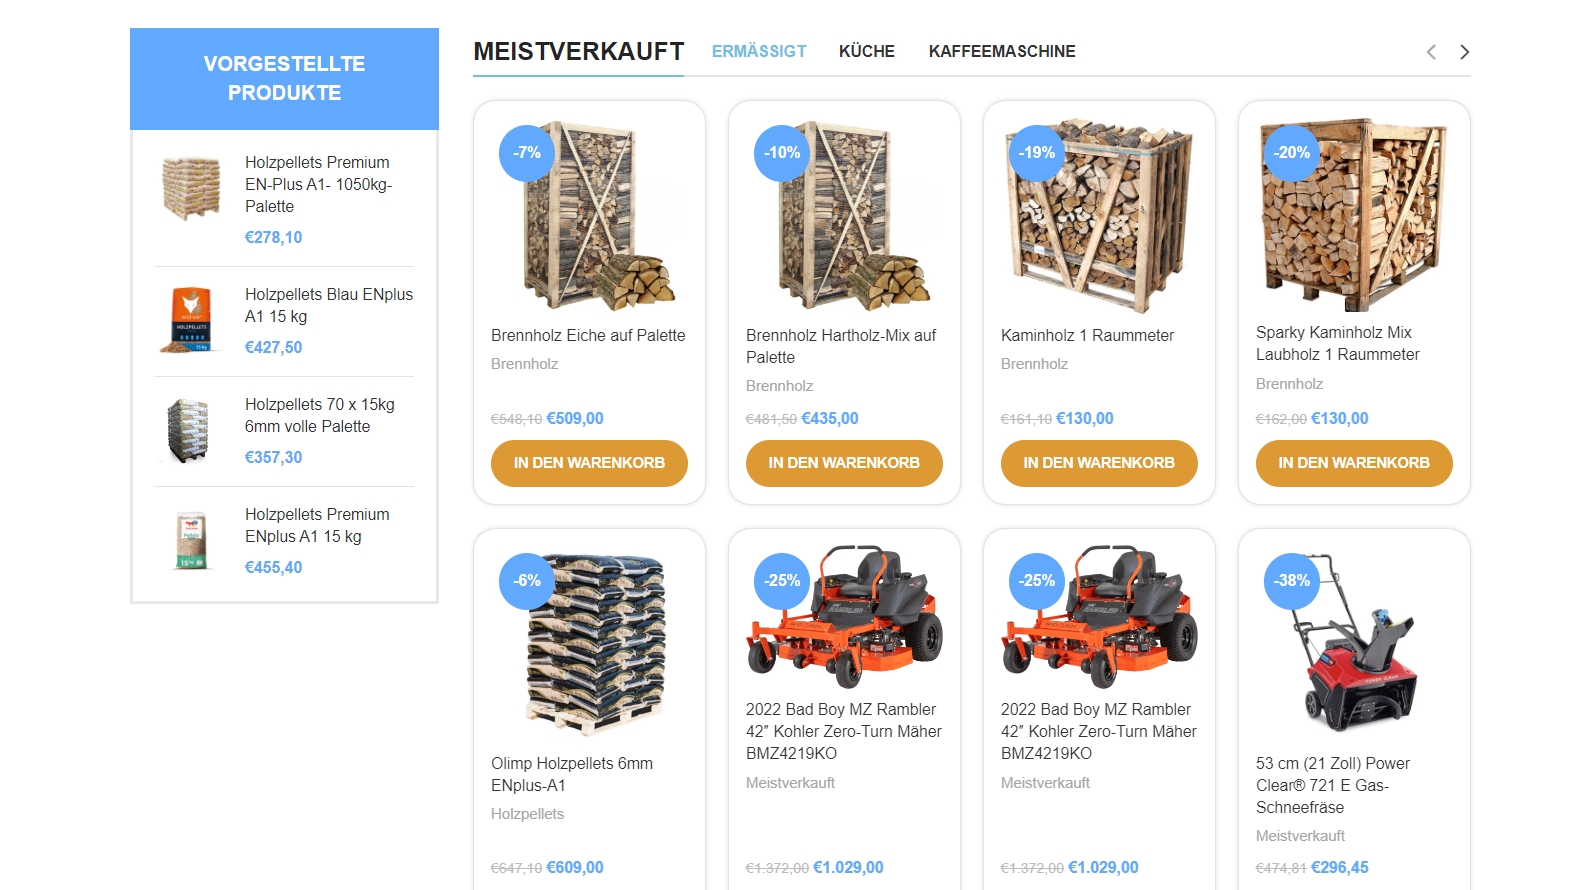Viewport: 1594px width, 890px height.
Task: Click the -38% discount badge on snow blower
Action: (1292, 581)
